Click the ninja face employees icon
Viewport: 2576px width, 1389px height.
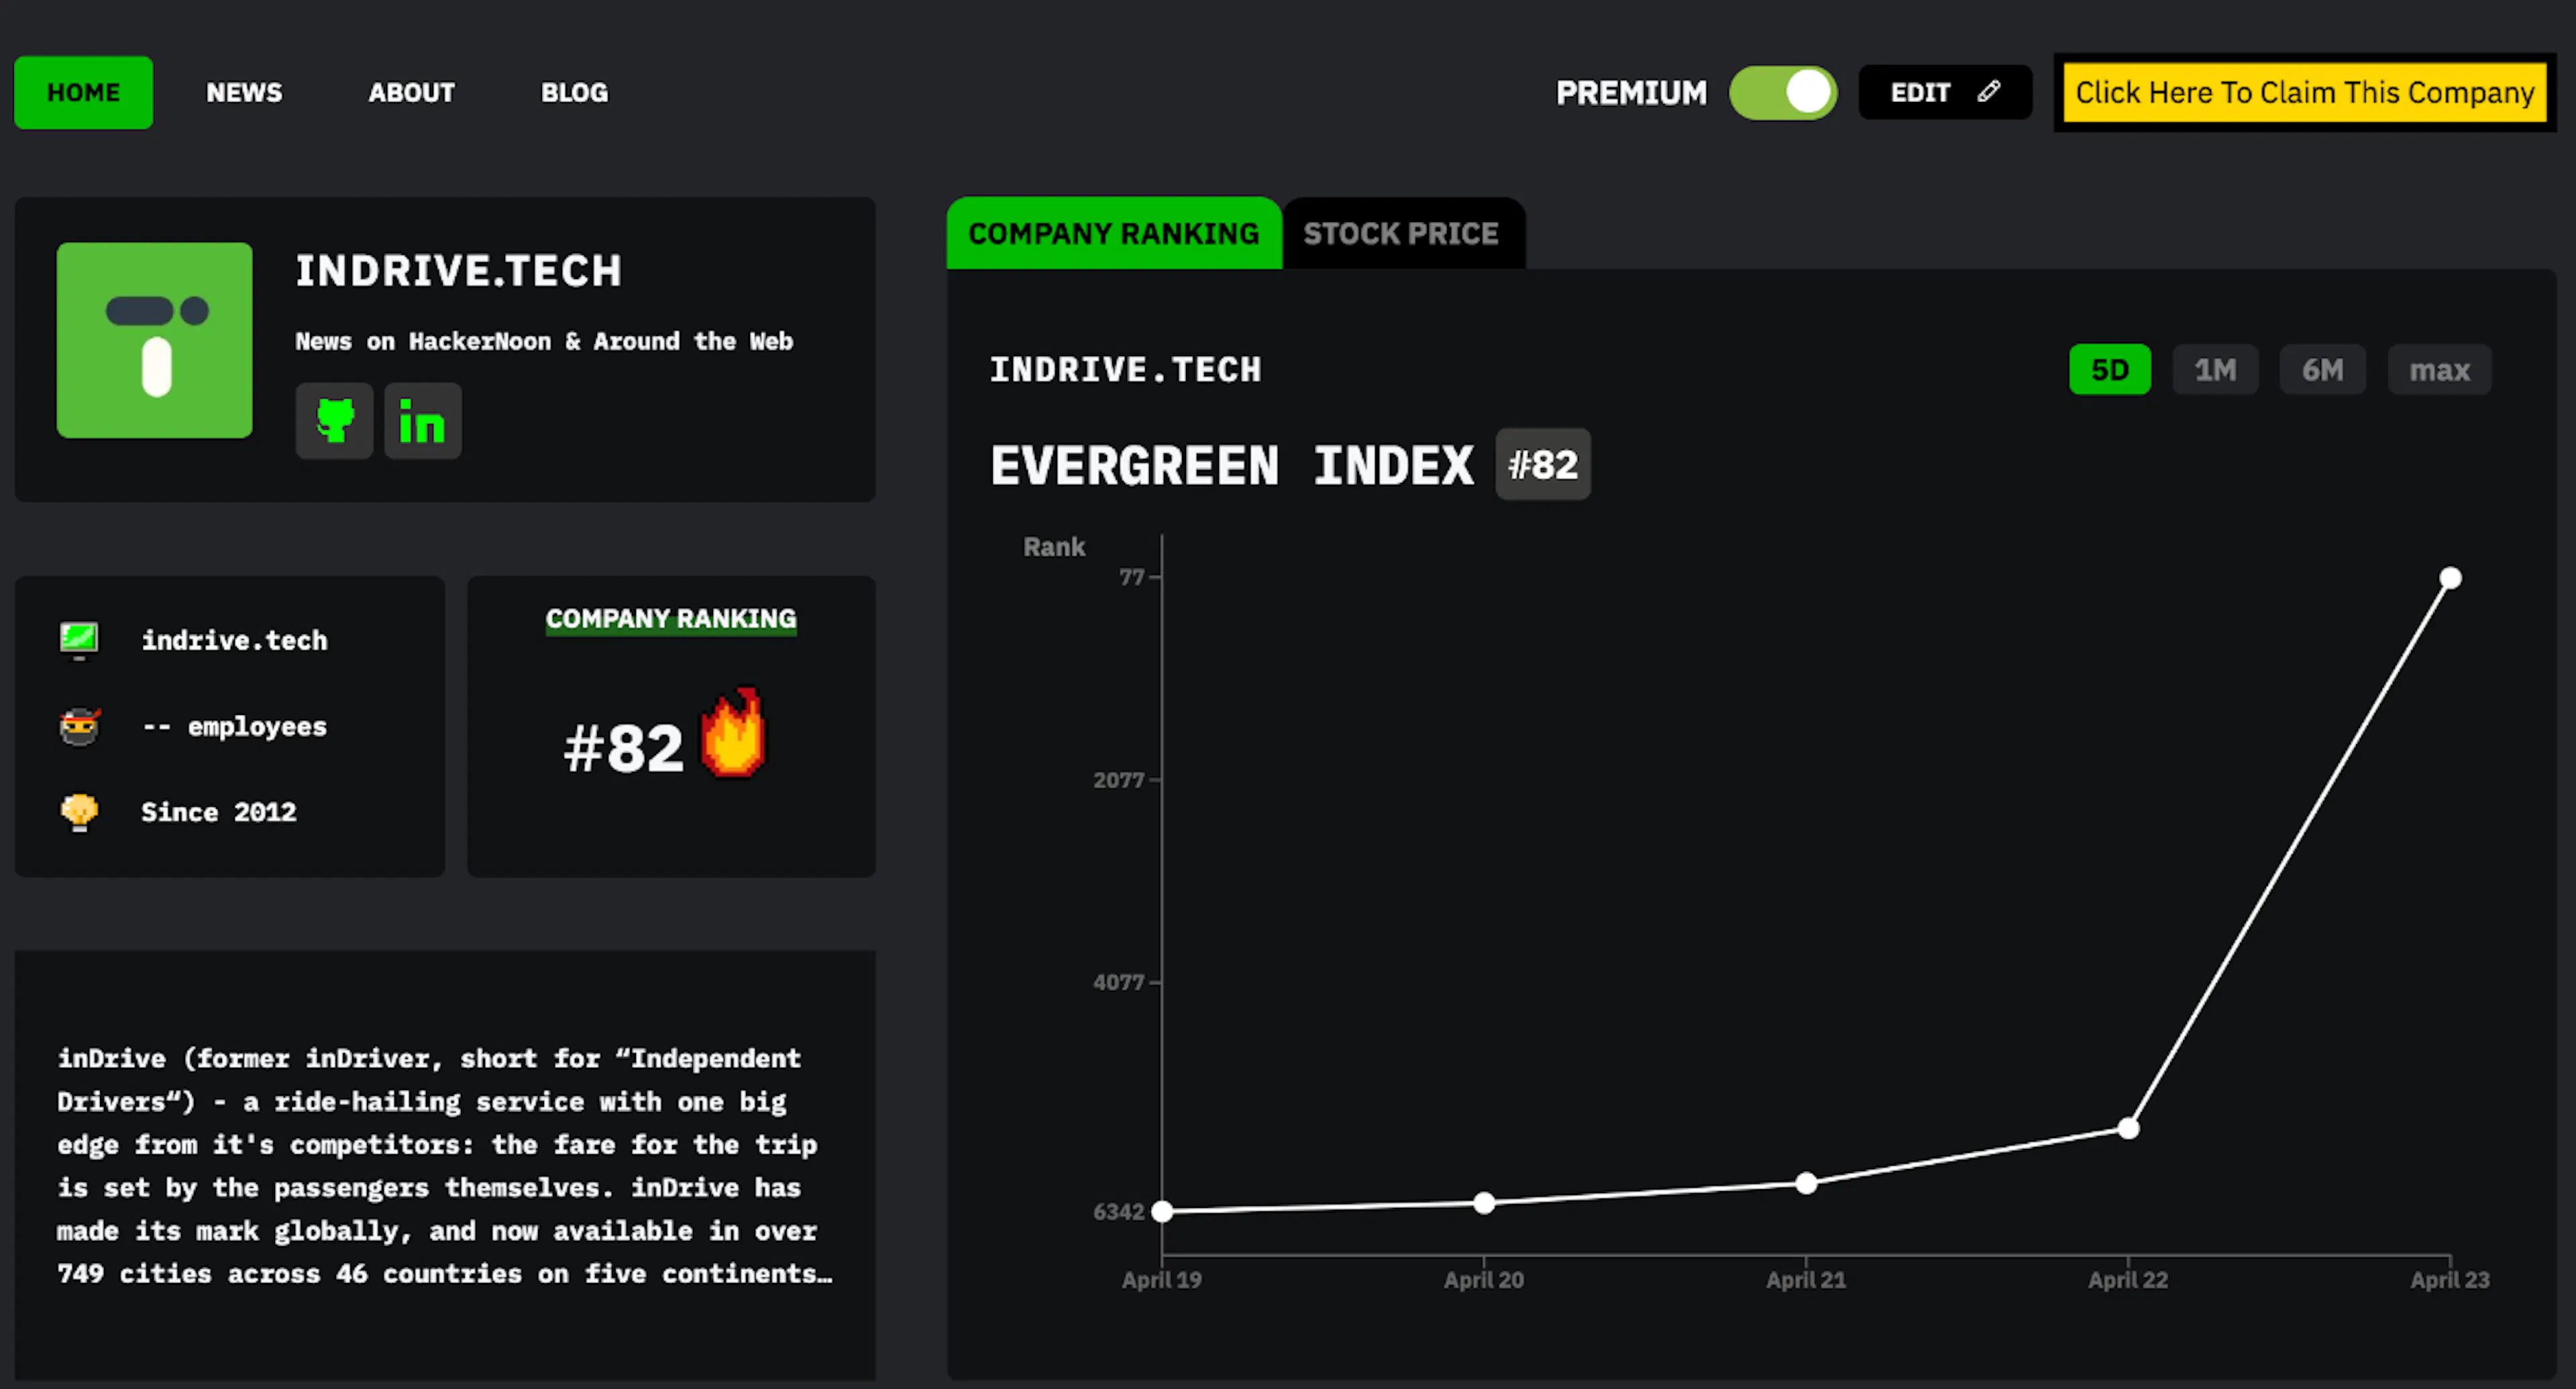pyautogui.click(x=79, y=727)
